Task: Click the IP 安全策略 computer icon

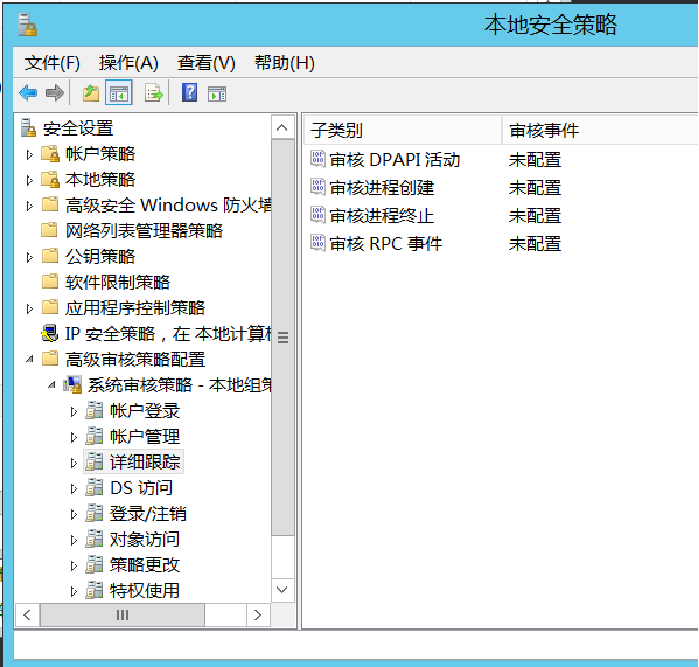Action: 50,334
